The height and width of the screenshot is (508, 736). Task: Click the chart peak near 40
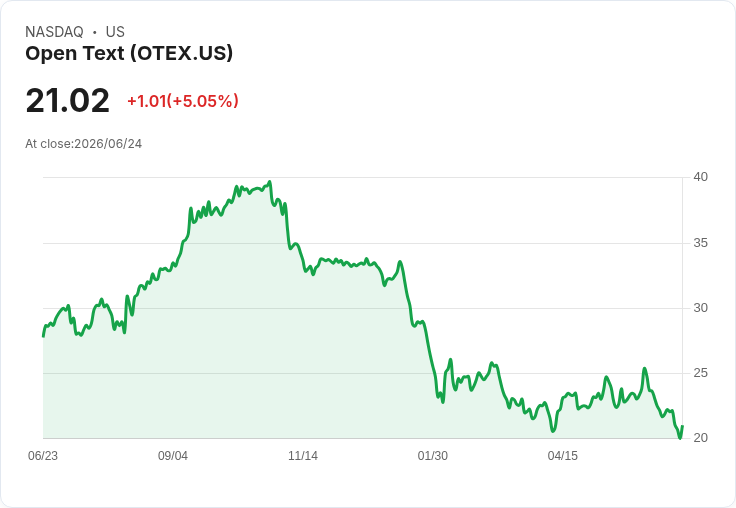[269, 182]
